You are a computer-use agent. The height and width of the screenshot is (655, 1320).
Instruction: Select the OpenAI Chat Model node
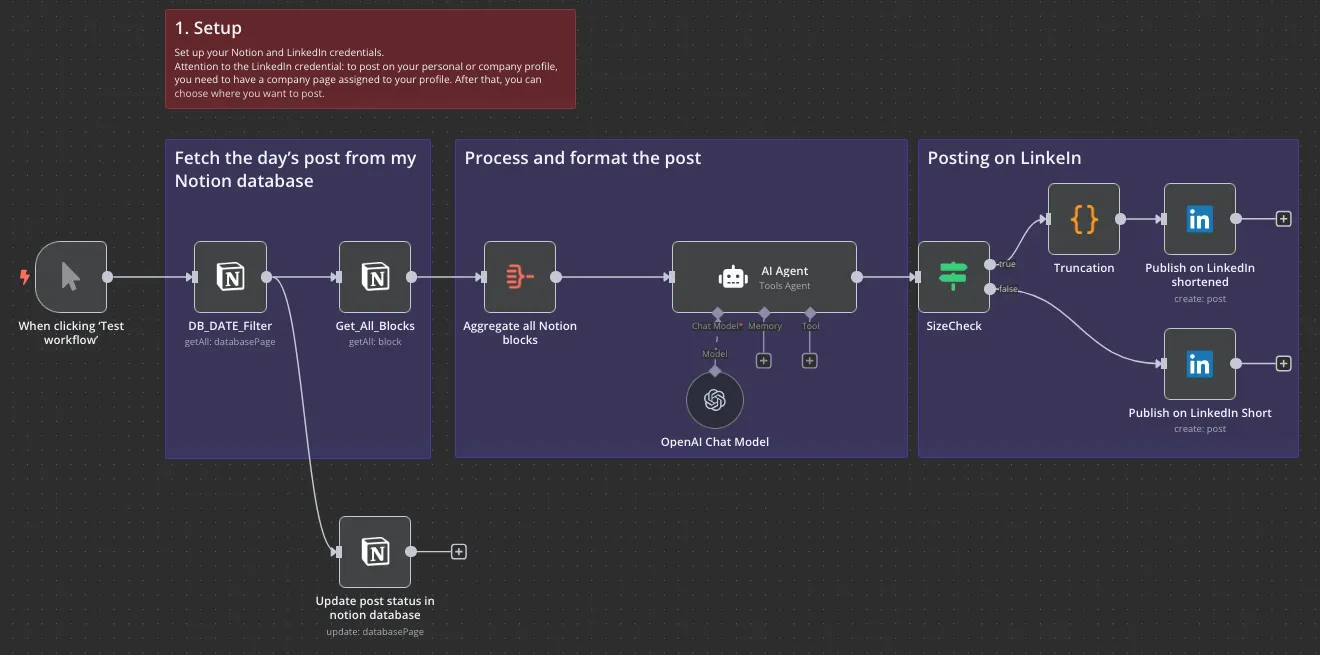pyautogui.click(x=715, y=400)
